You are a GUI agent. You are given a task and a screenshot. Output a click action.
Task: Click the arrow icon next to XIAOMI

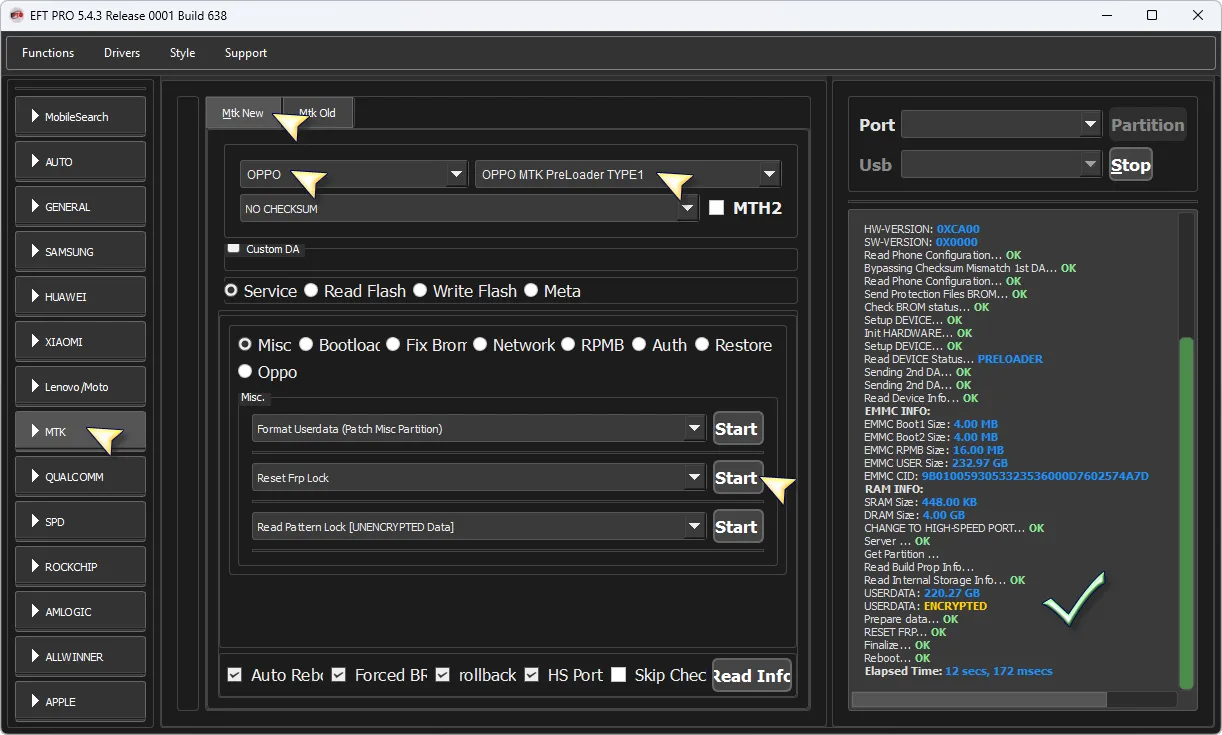click(35, 342)
